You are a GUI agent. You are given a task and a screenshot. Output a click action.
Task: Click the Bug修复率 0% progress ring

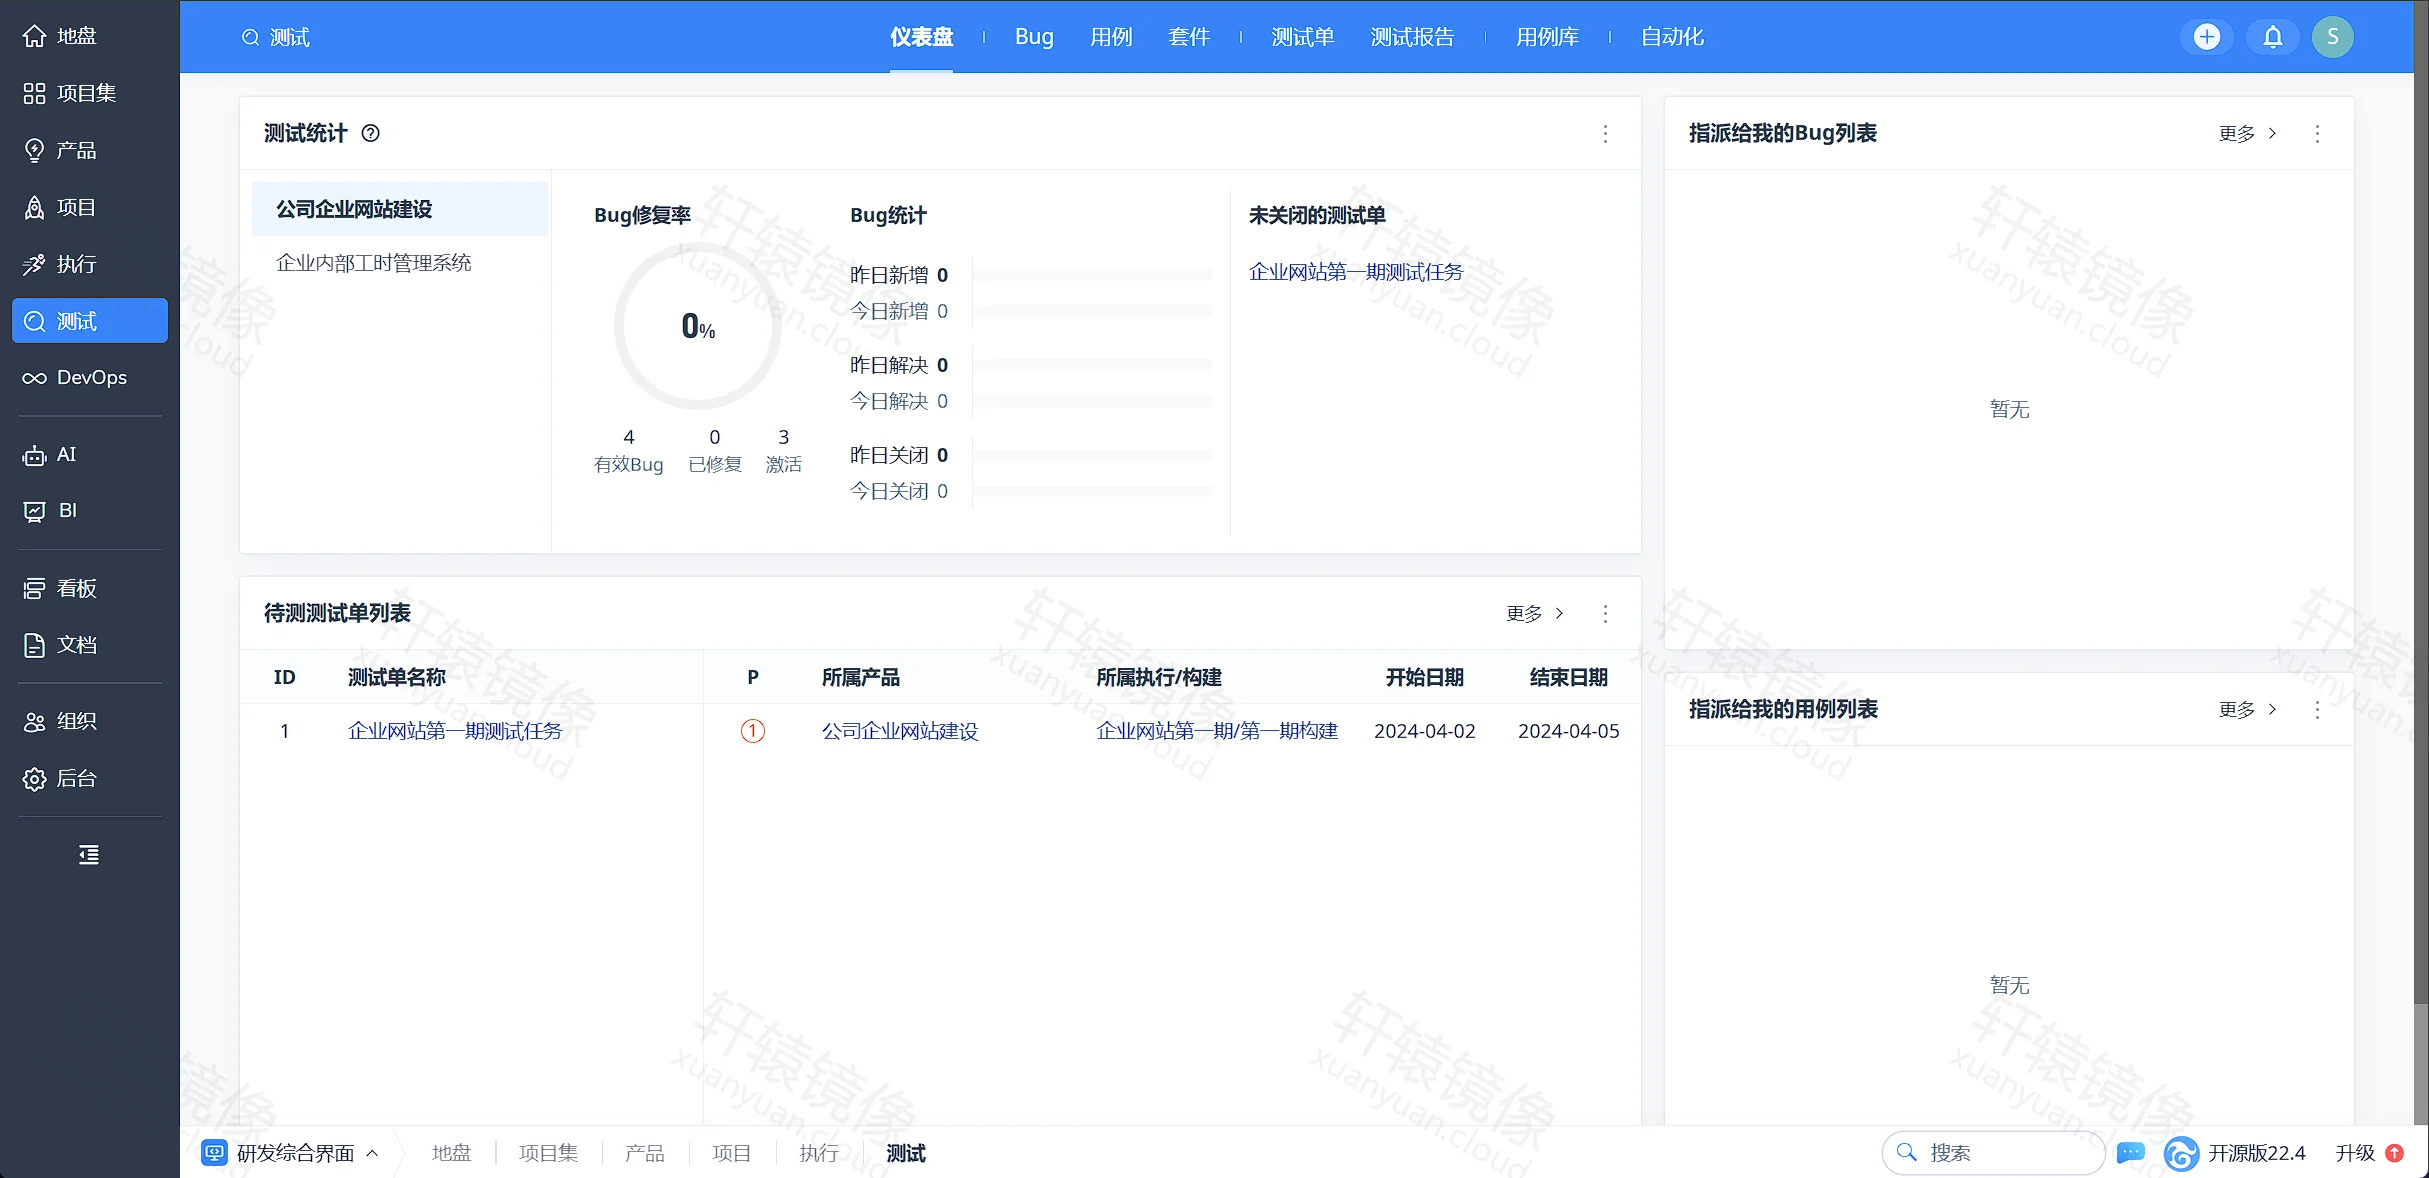click(697, 326)
